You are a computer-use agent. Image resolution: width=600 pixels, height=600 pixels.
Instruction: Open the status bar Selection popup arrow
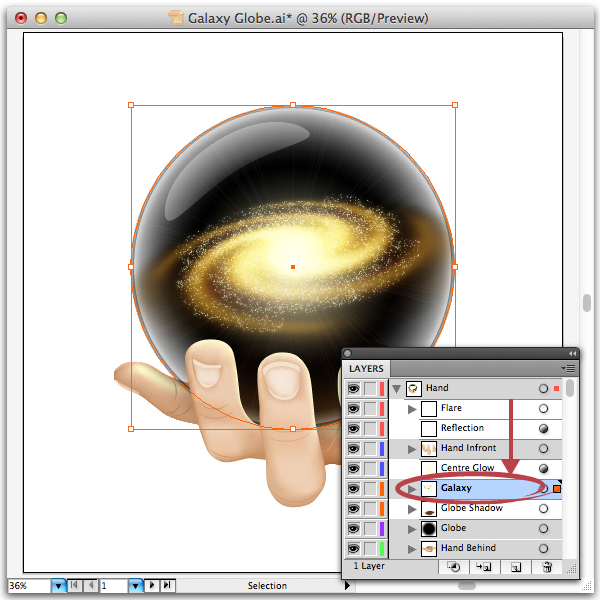tap(347, 585)
